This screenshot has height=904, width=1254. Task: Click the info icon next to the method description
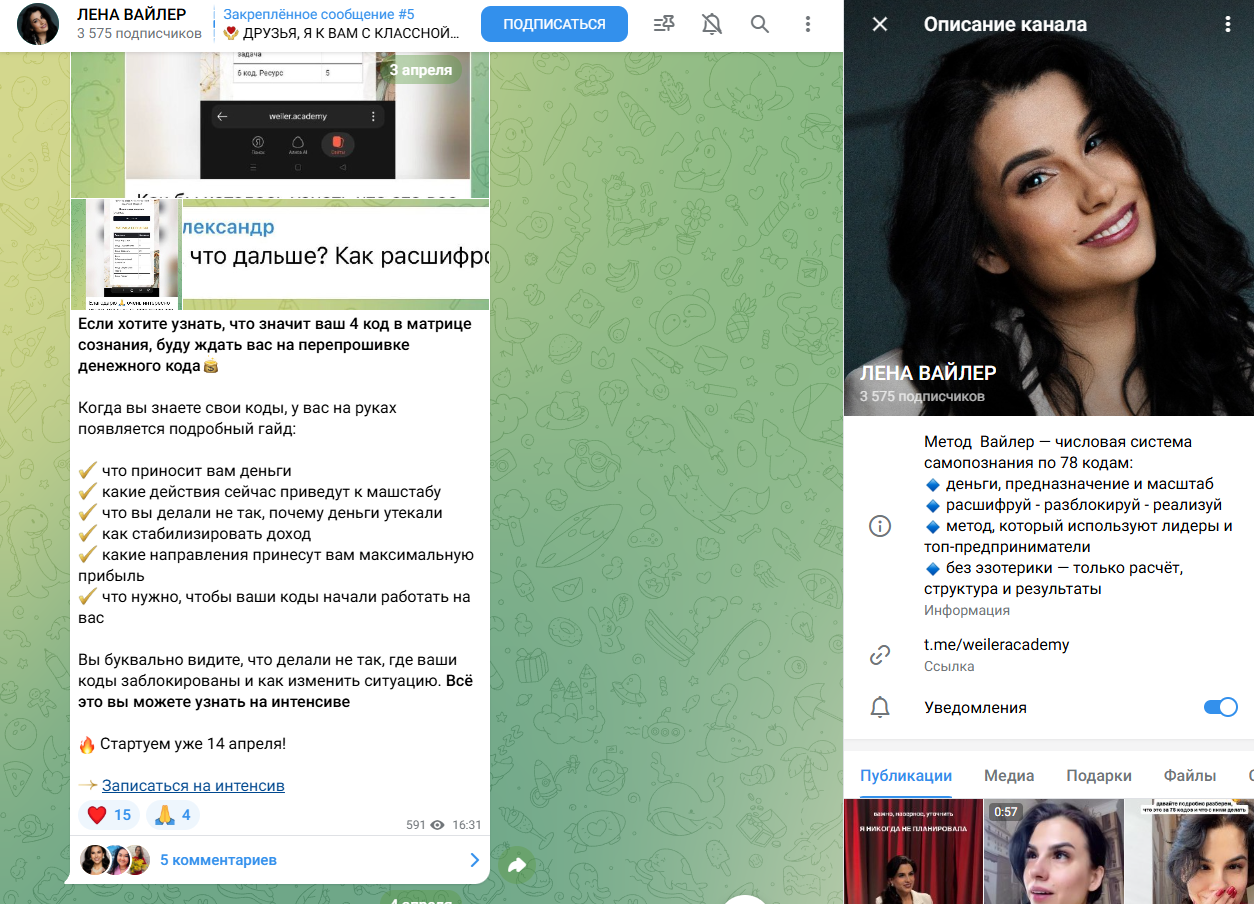881,525
